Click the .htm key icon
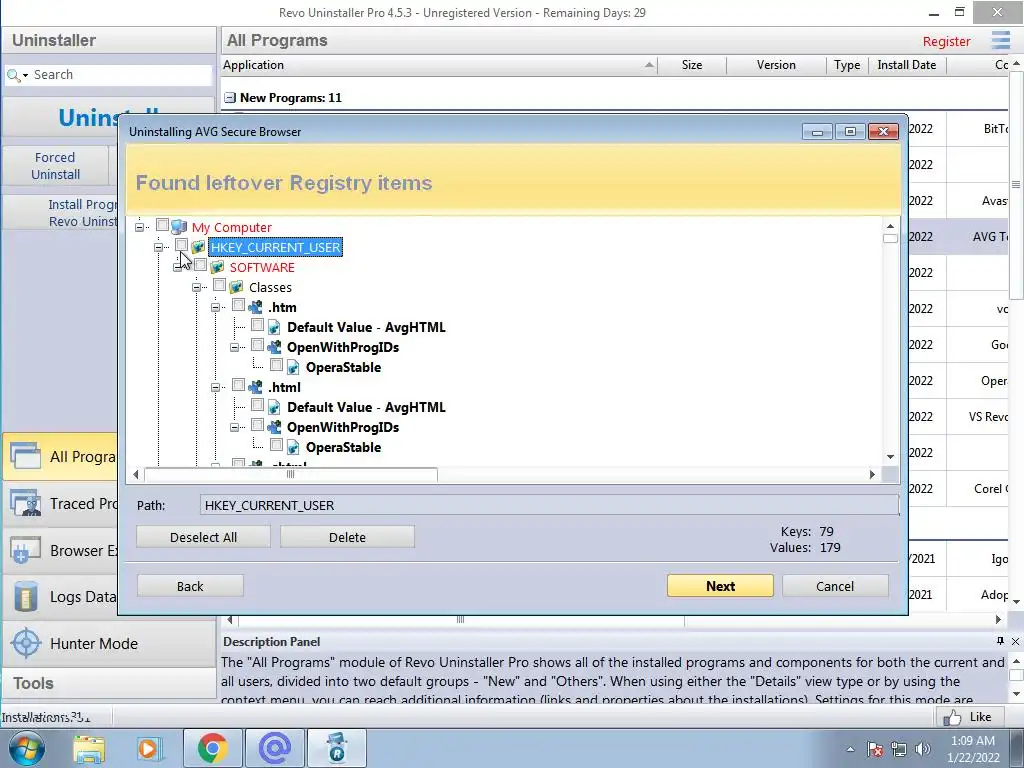Image resolution: width=1024 pixels, height=768 pixels. (255, 307)
